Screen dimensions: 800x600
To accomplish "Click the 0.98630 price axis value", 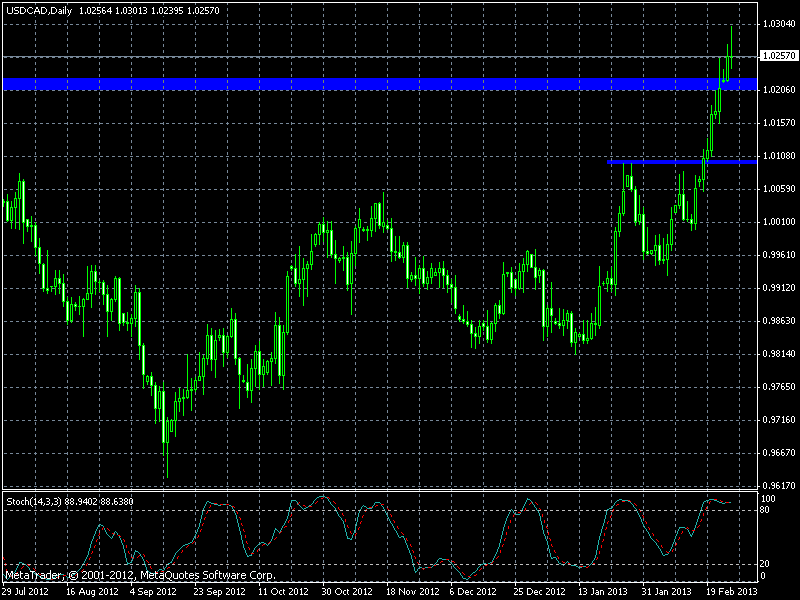I will pyautogui.click(x=779, y=320).
